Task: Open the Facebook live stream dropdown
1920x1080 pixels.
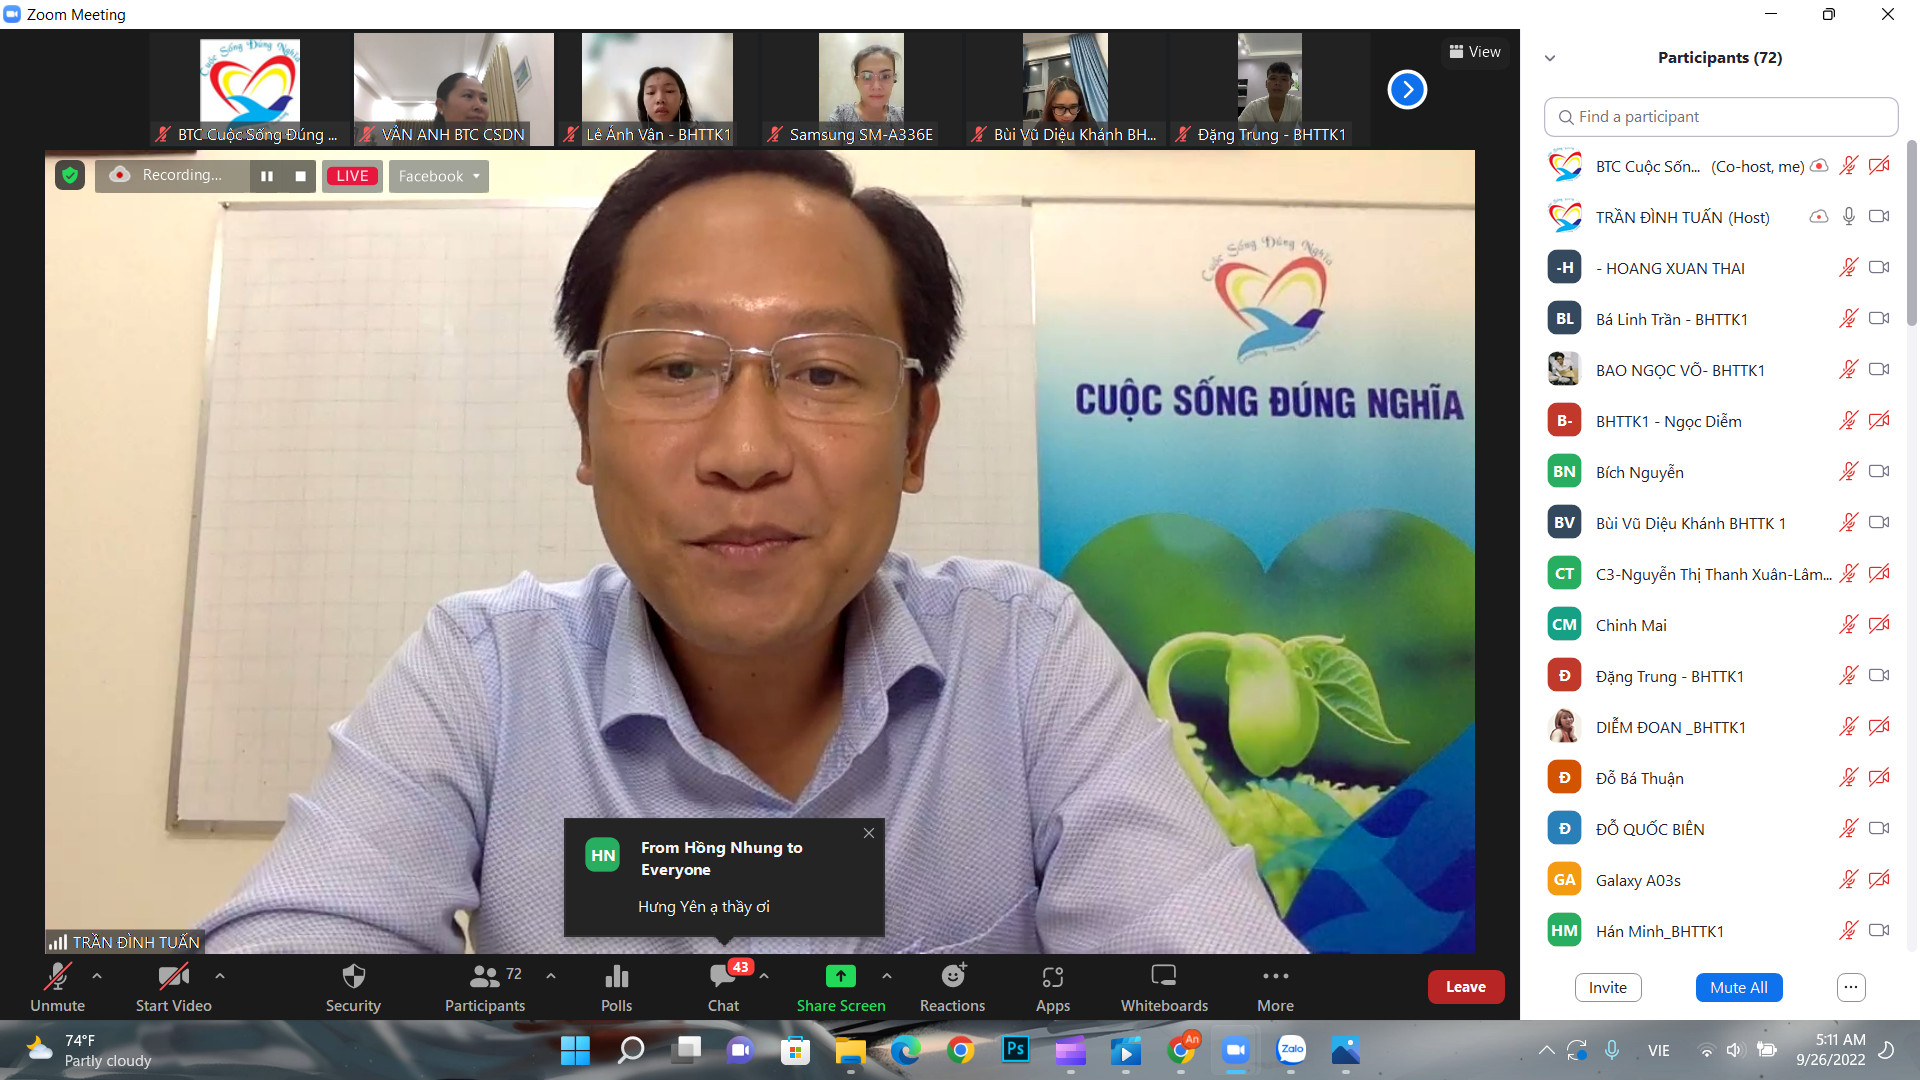Action: (x=439, y=176)
